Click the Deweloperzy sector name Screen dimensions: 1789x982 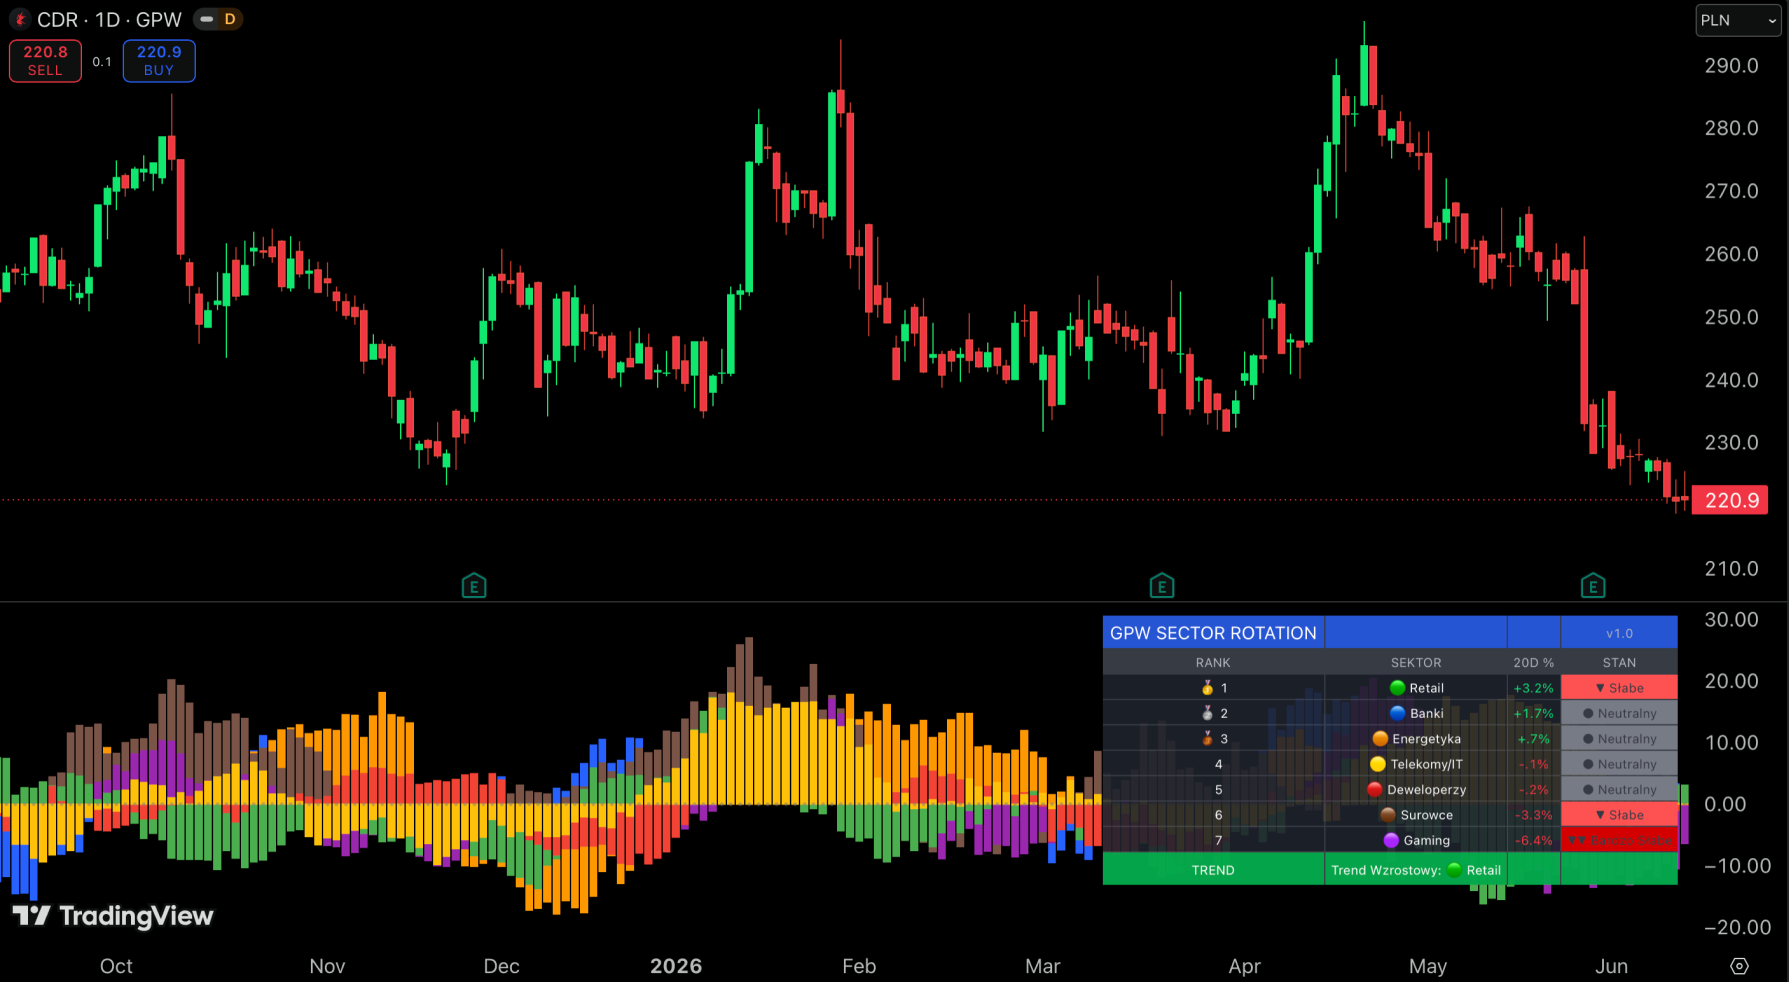(x=1426, y=789)
